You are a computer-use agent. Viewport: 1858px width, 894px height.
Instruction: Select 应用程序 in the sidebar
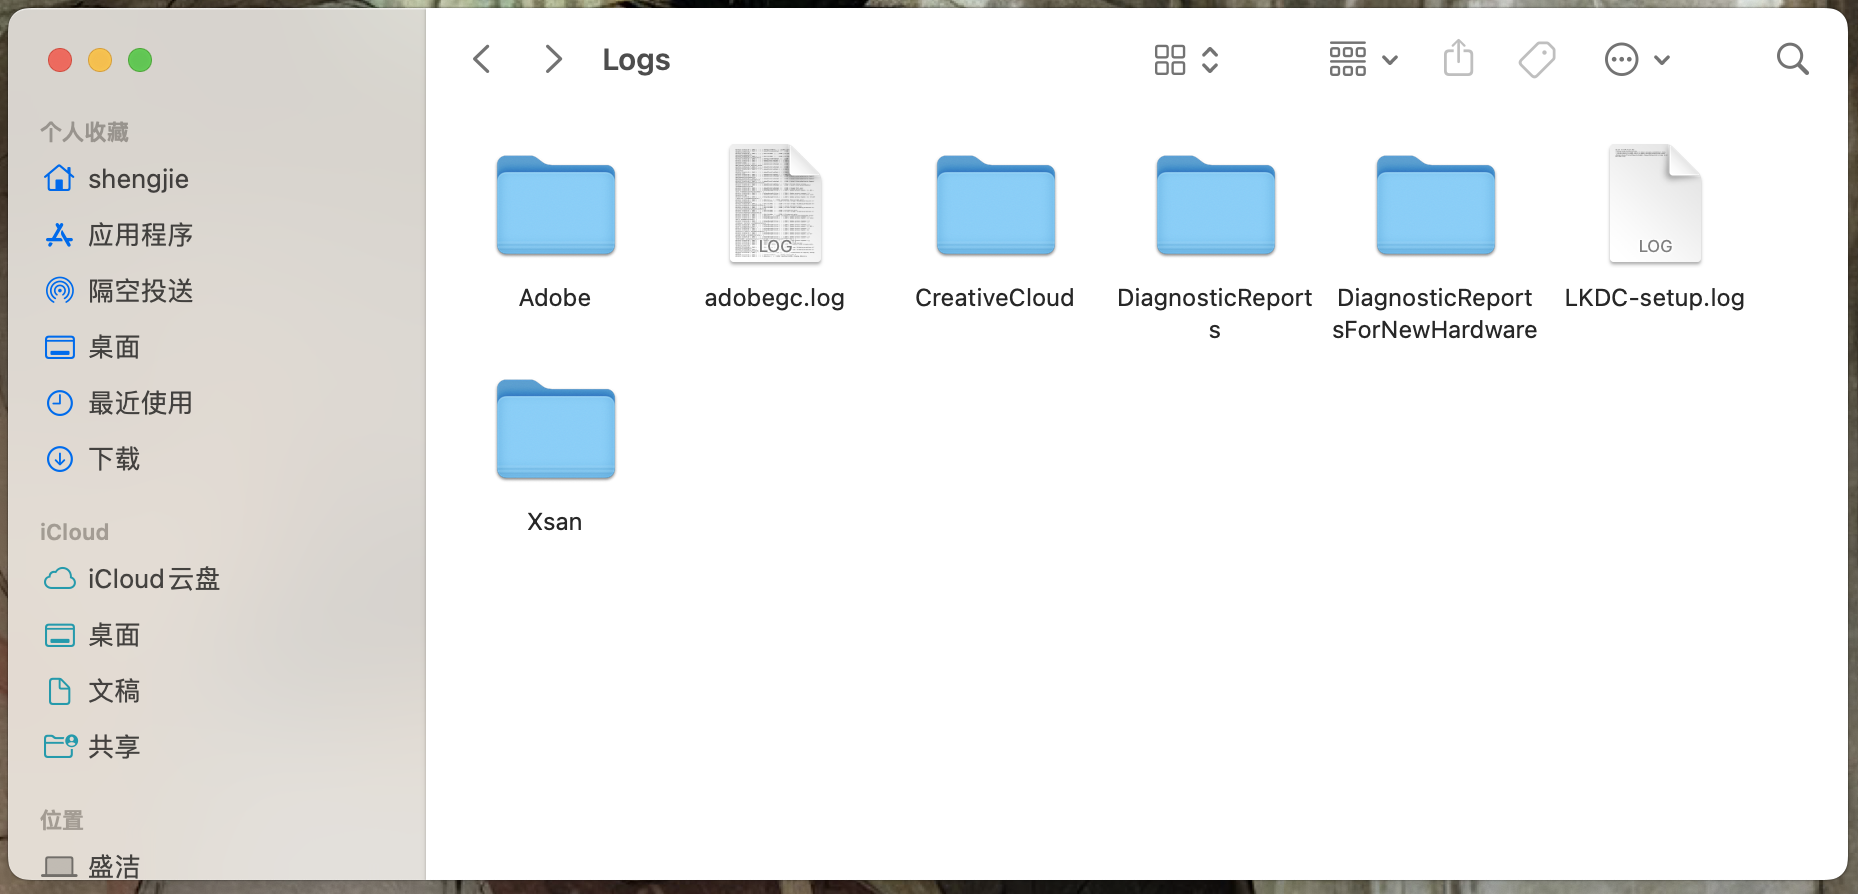pyautogui.click(x=140, y=235)
